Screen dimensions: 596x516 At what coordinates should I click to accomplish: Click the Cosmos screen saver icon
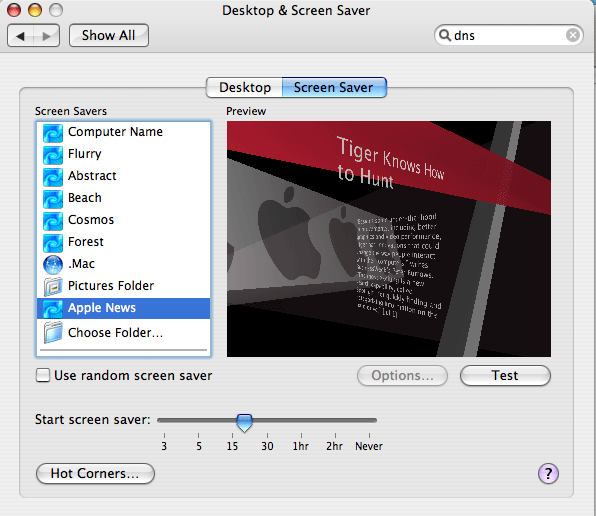pos(53,221)
